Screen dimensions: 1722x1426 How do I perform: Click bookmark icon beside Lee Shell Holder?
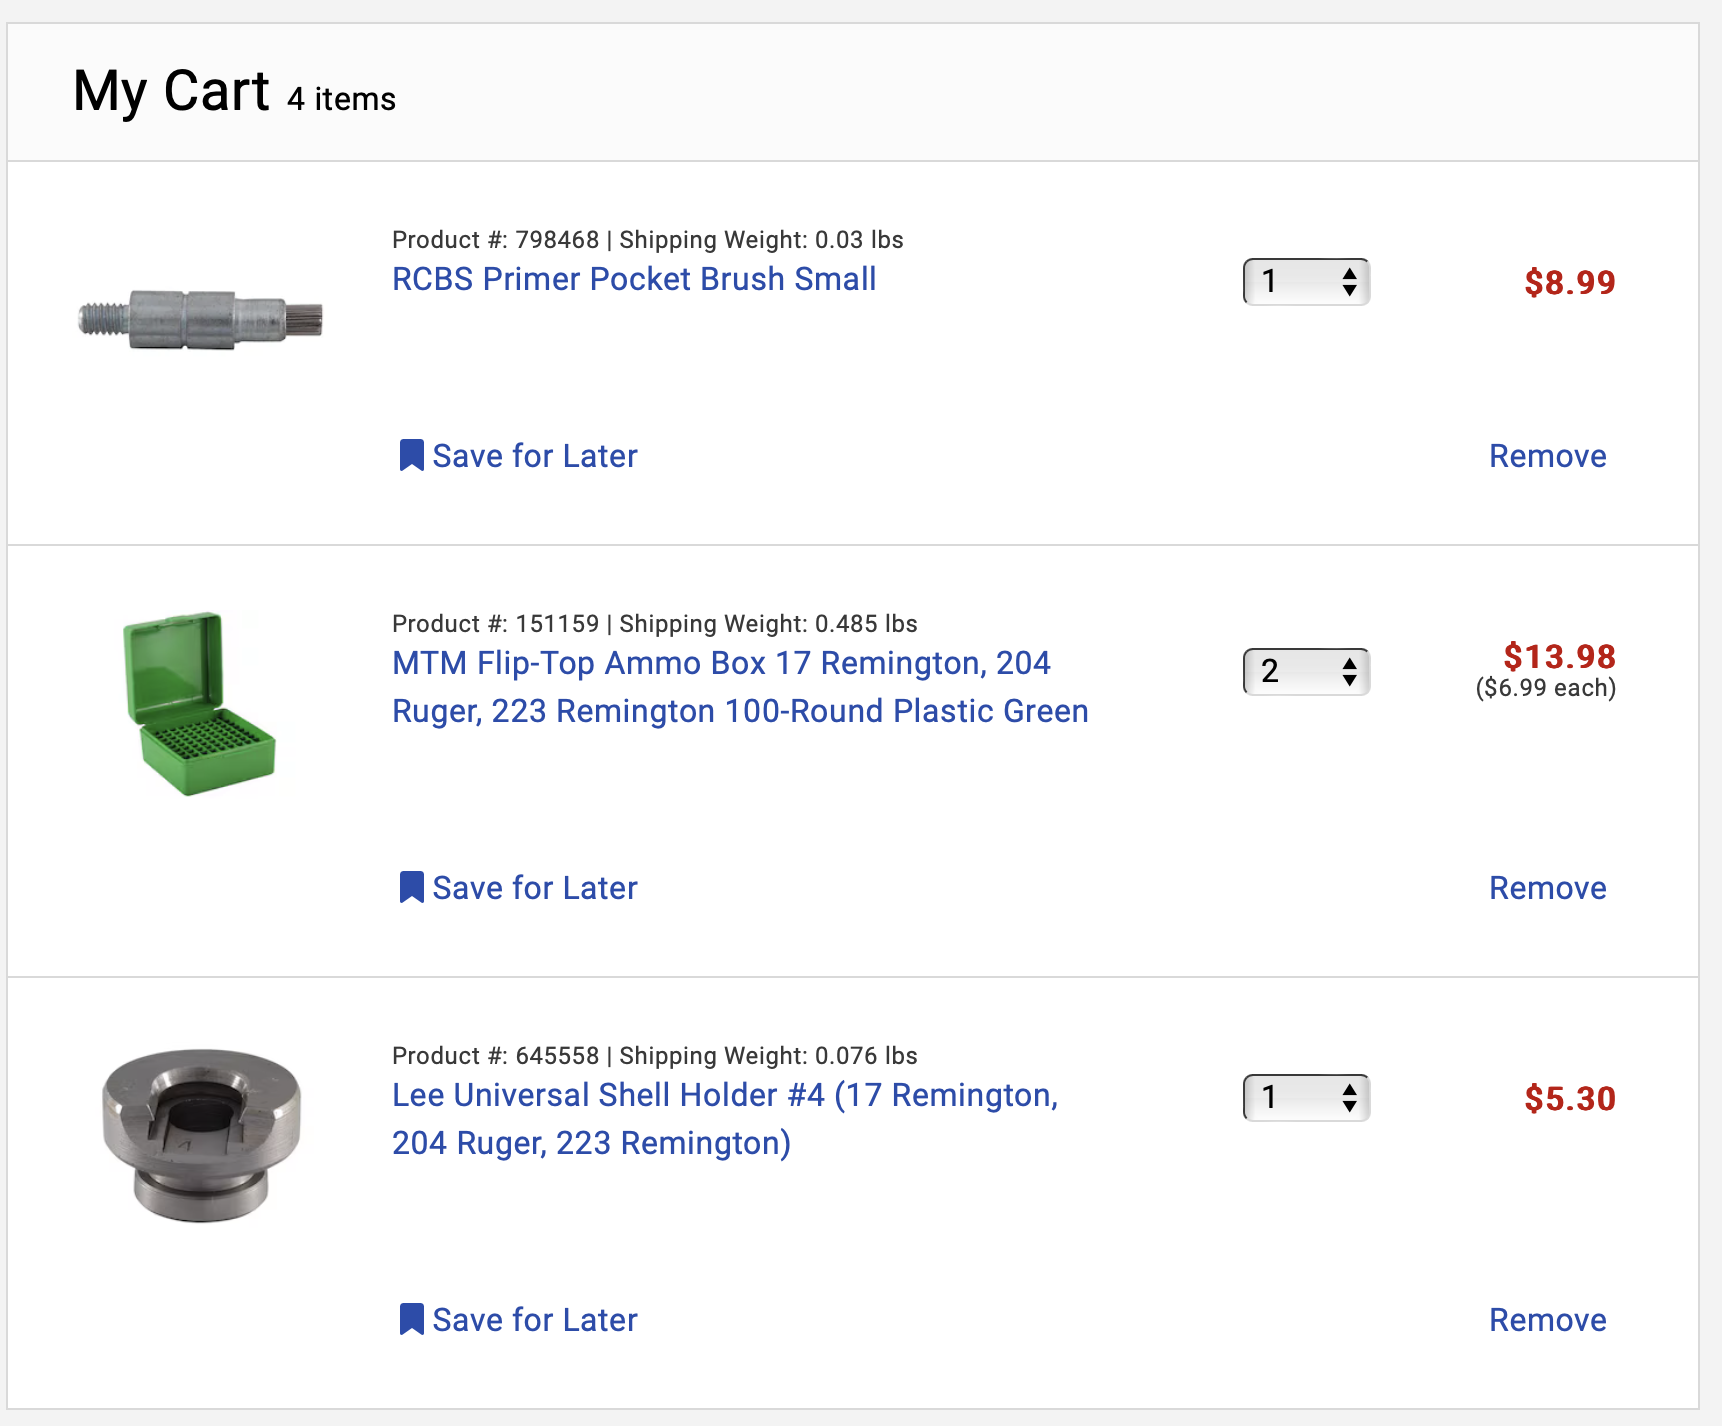click(411, 1319)
